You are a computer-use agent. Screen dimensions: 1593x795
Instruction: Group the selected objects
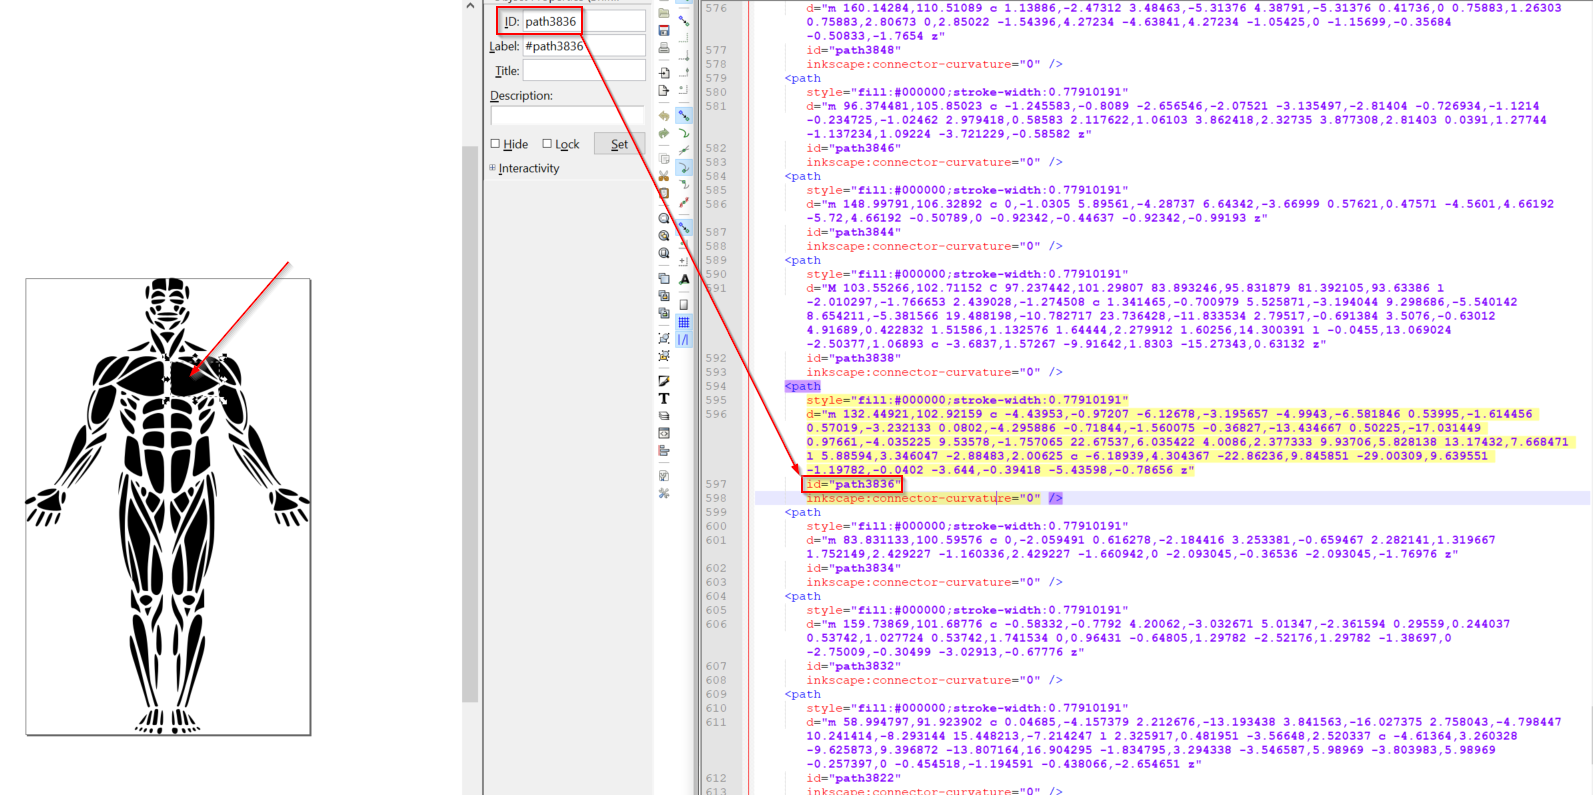pos(664,338)
